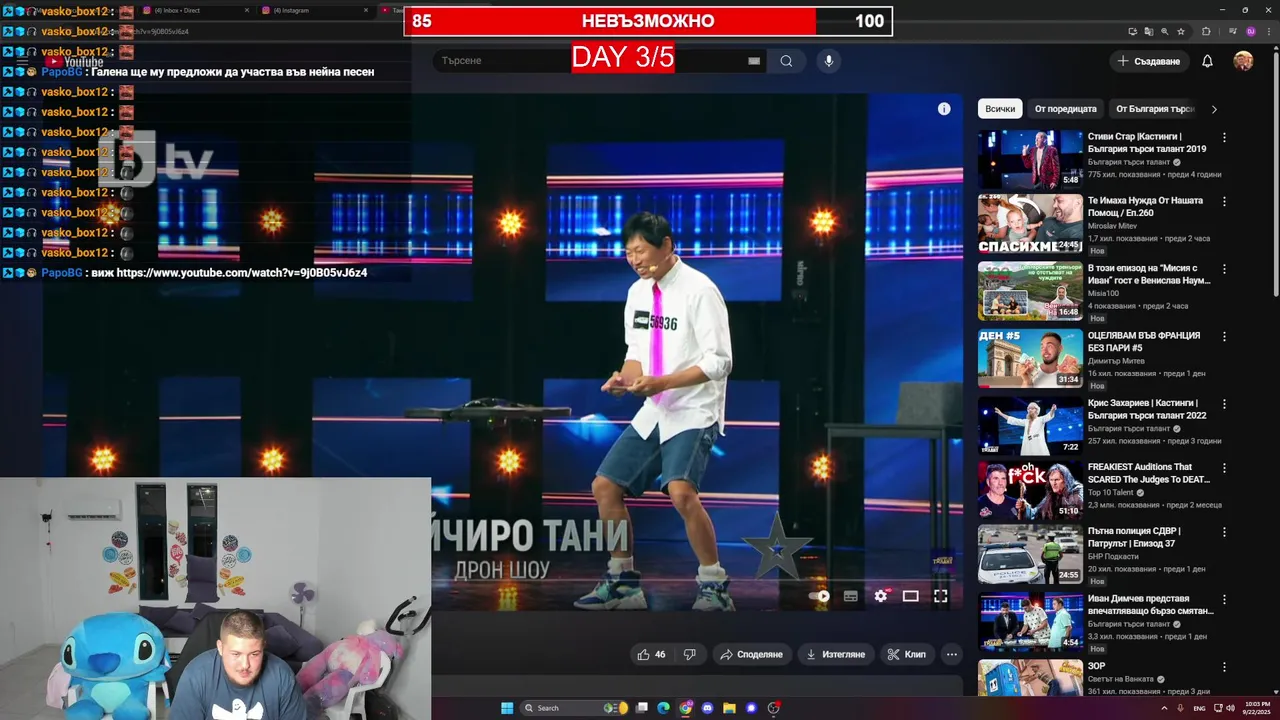1280x720 pixels.
Task: Open options menu for FREAKIEST Auditions video
Action: coord(1224,468)
